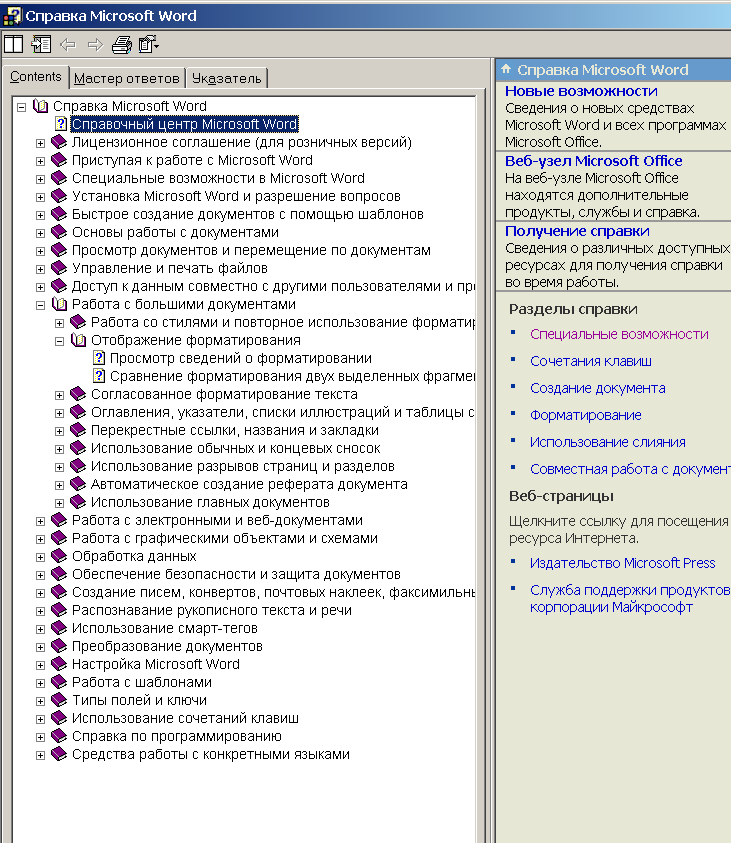Click the book icon beside Использование главных документов

(78, 502)
